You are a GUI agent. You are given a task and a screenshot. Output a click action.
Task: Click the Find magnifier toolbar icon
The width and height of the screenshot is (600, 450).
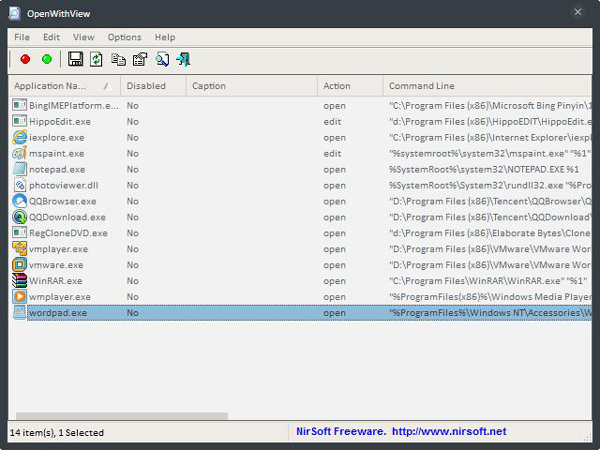click(x=162, y=59)
